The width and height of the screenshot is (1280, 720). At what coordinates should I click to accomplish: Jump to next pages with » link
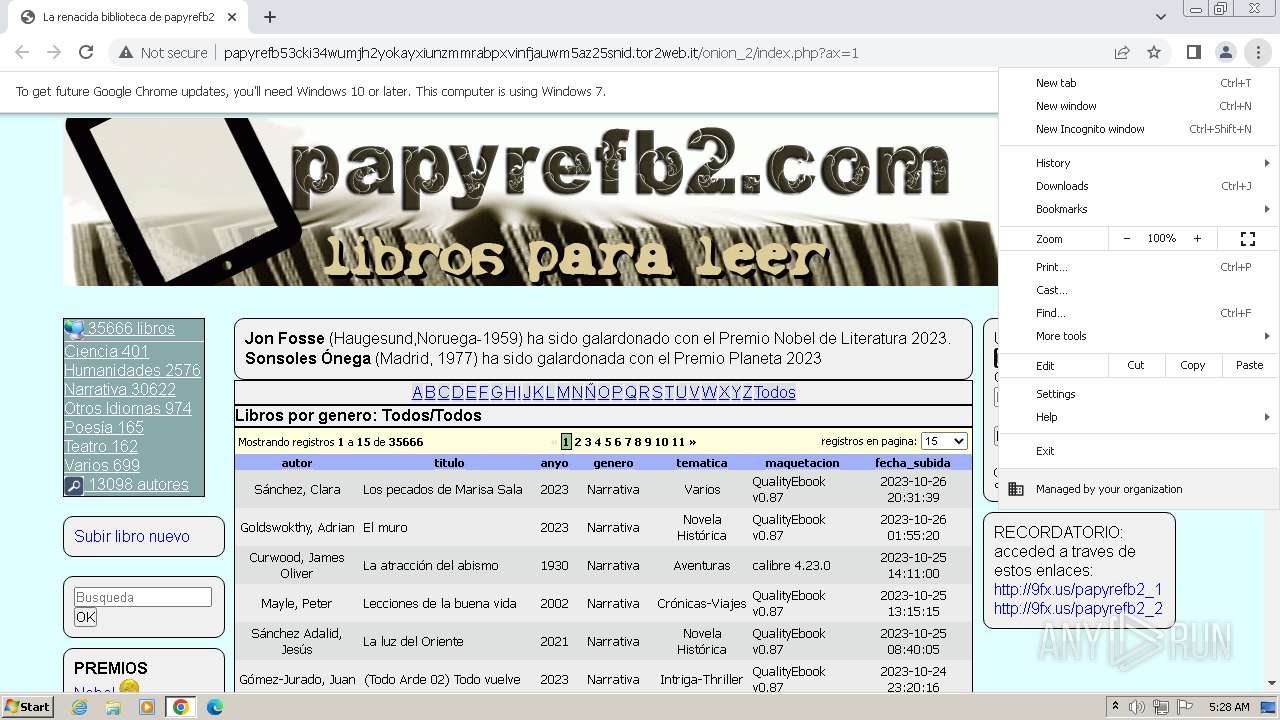692,442
